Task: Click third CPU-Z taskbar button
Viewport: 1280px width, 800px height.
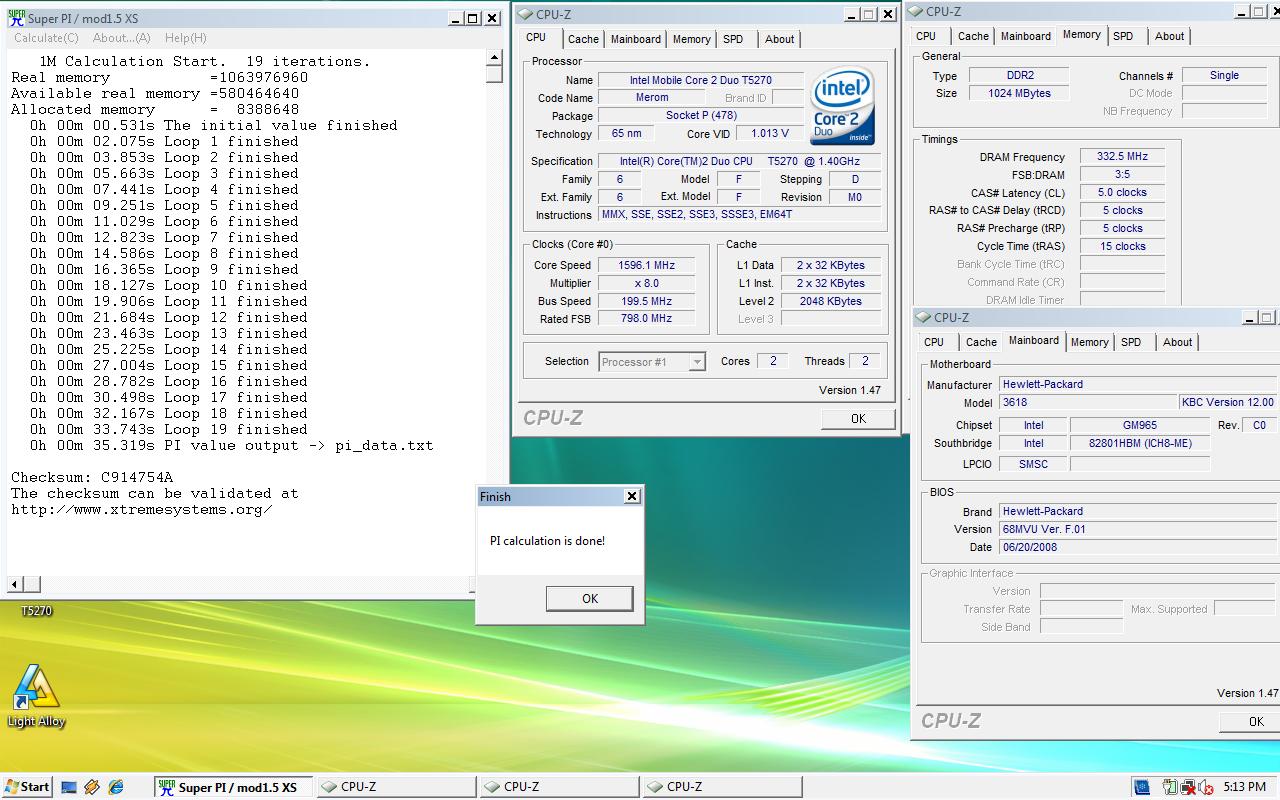Action: 722,787
